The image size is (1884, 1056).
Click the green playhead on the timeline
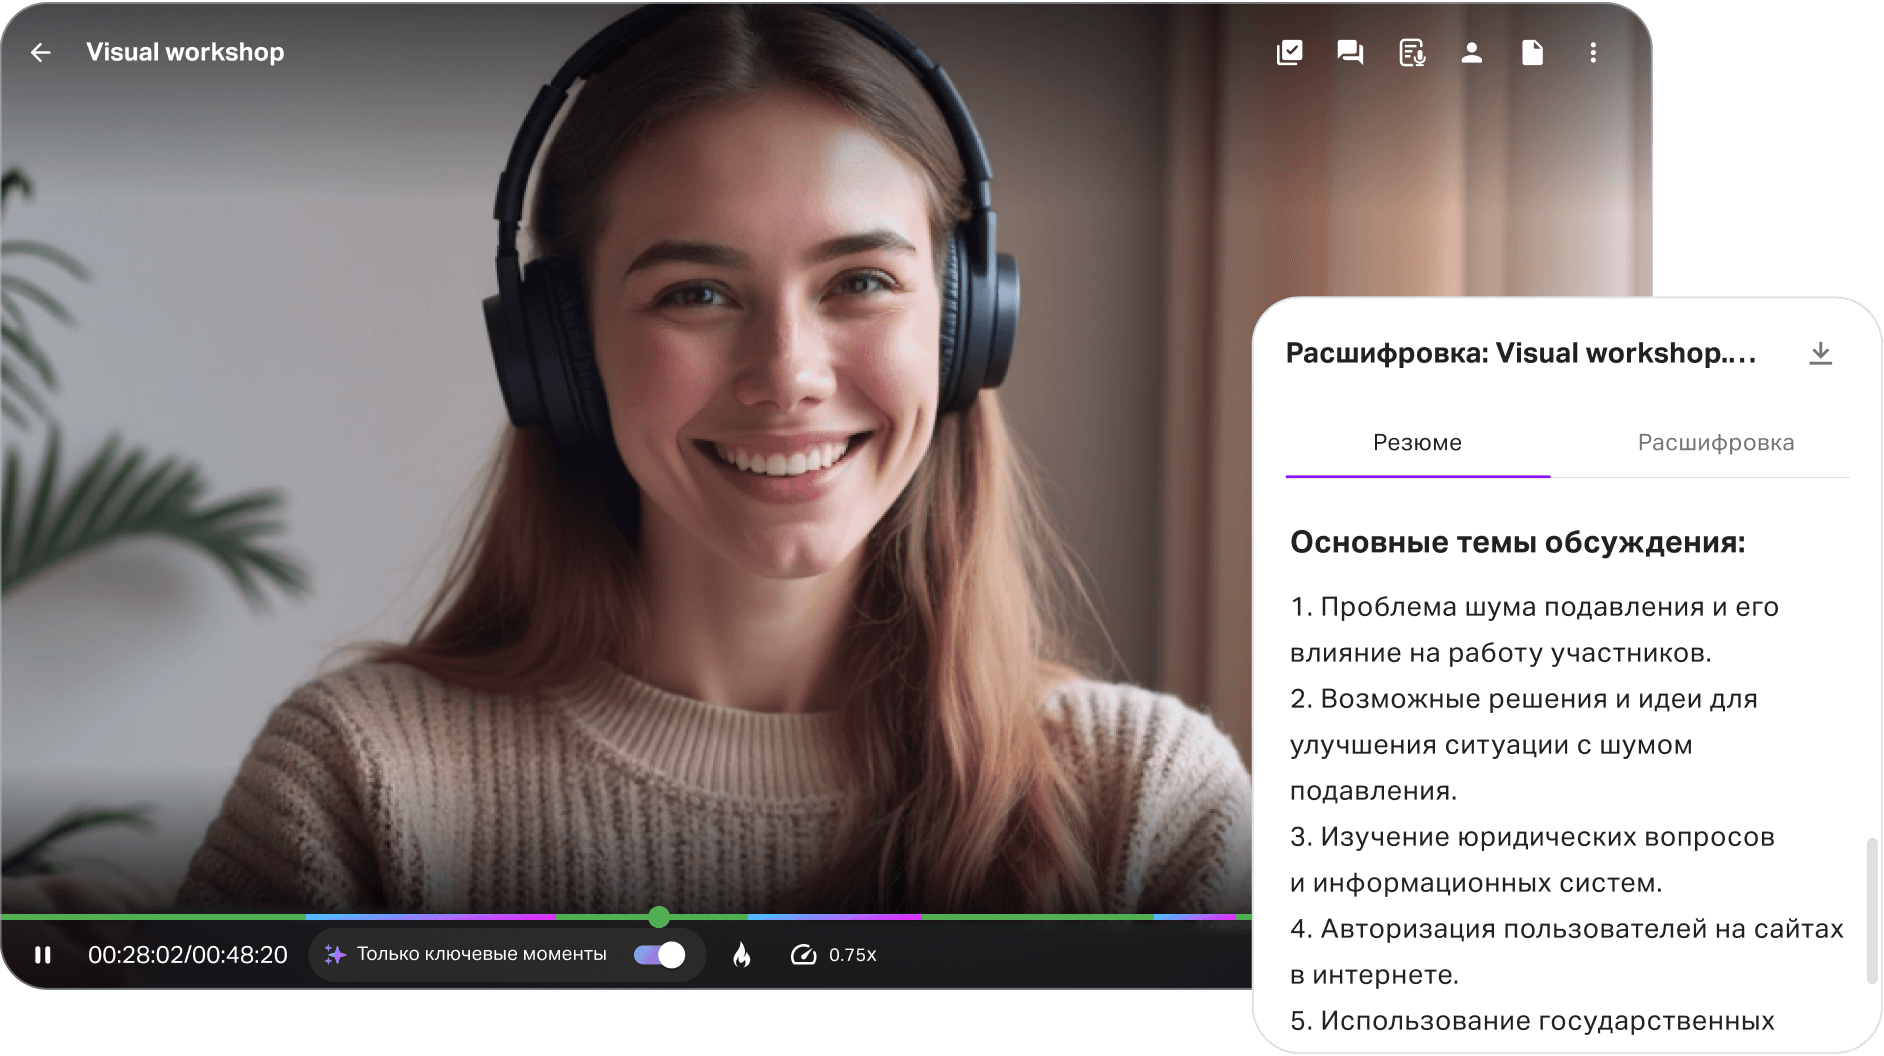click(658, 916)
